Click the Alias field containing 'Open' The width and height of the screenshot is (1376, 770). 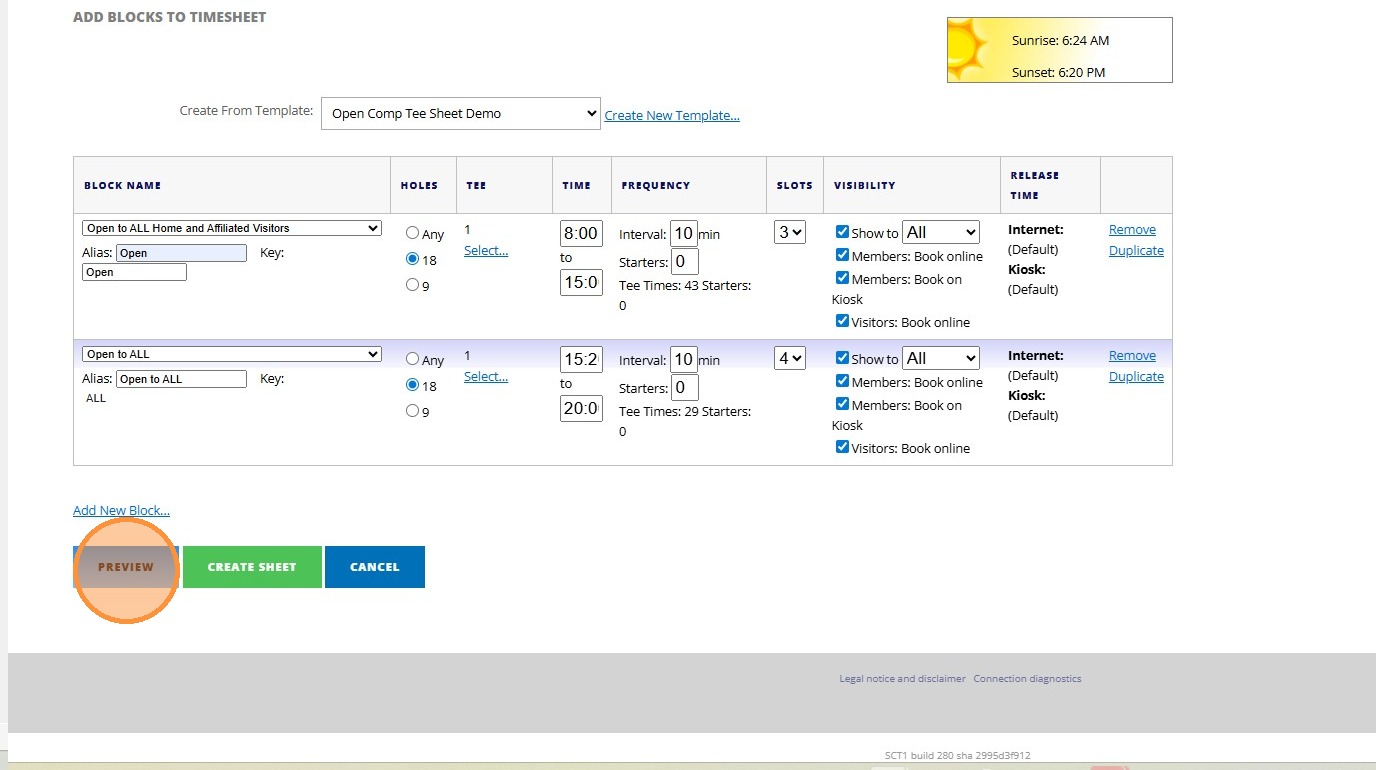pyautogui.click(x=181, y=253)
